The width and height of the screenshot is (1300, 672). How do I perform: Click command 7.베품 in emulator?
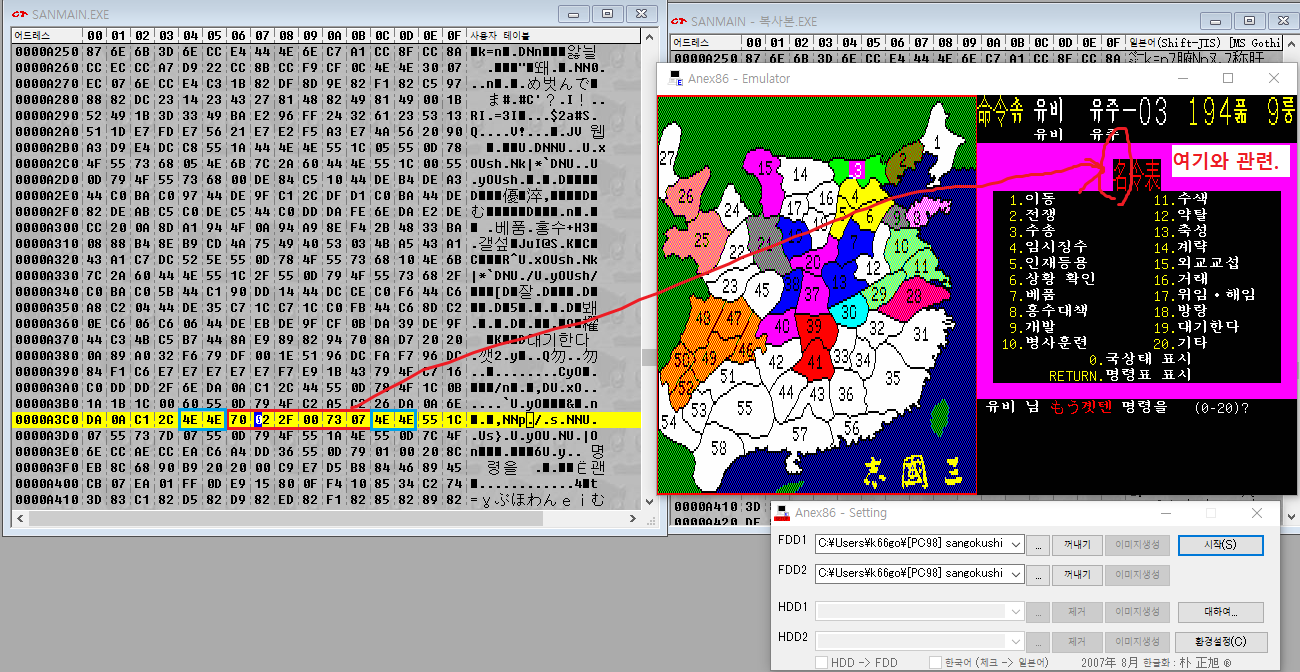(1031, 294)
